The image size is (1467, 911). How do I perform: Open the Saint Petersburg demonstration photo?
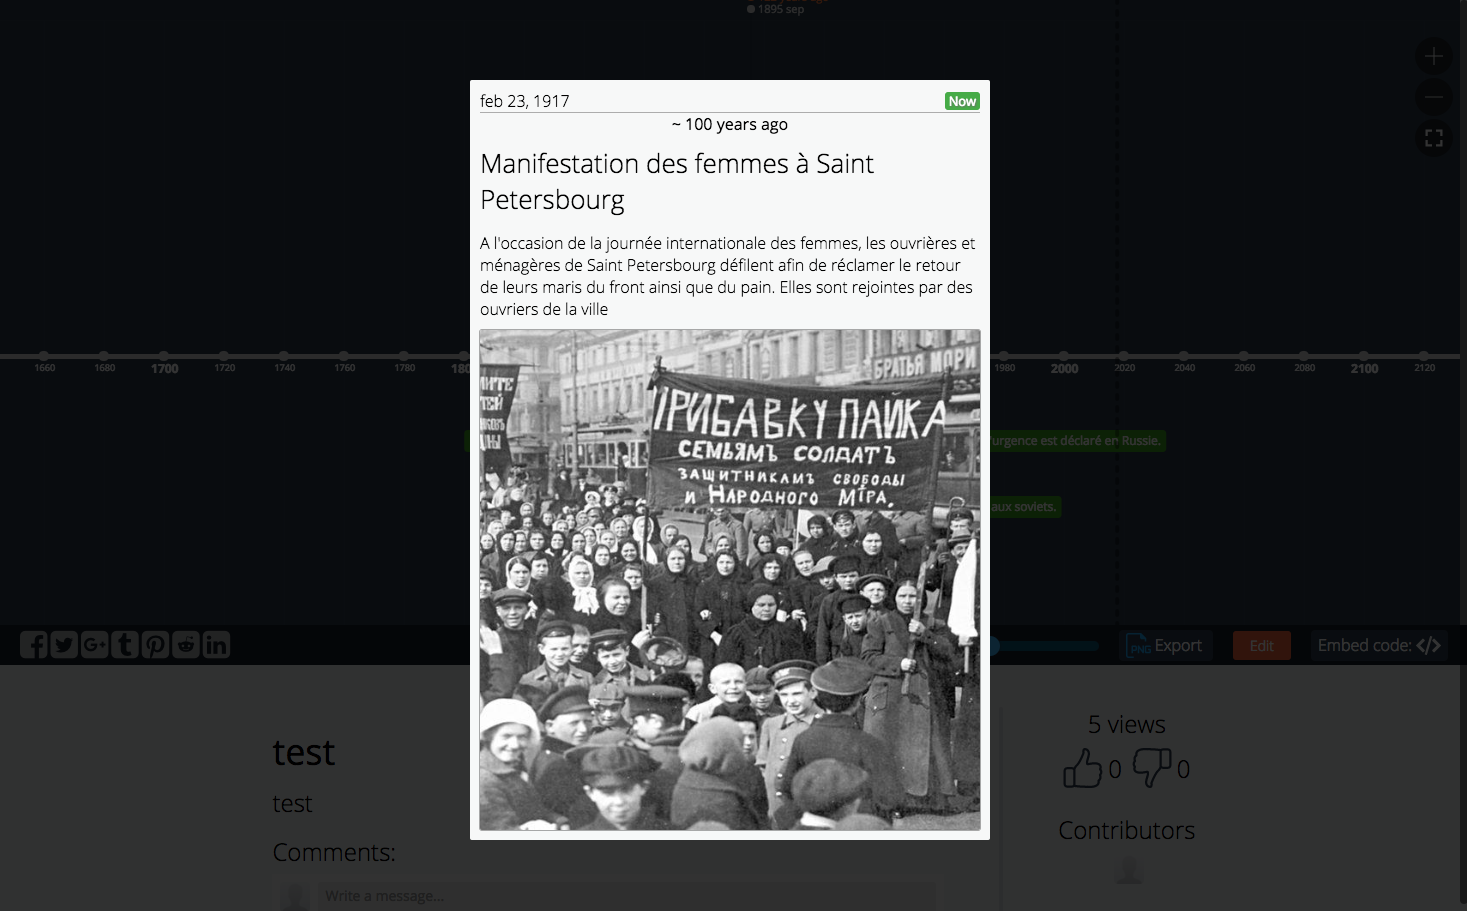click(x=730, y=580)
